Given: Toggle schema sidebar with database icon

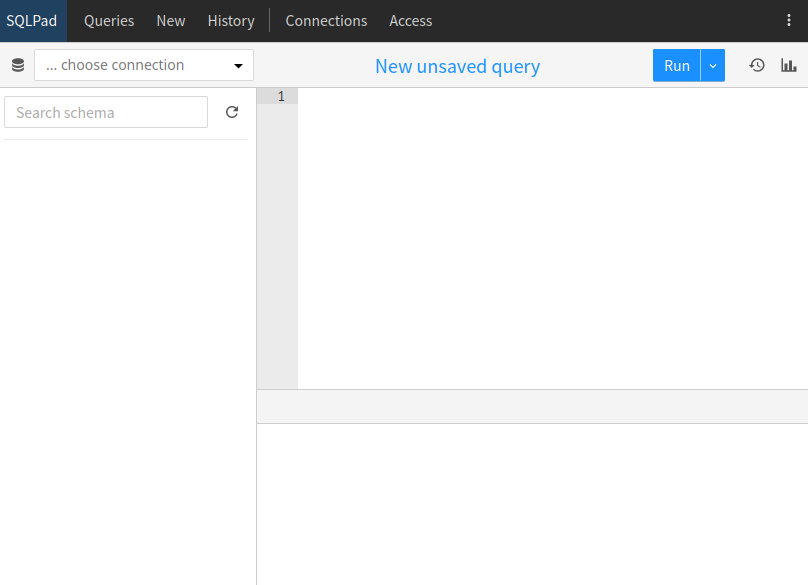Looking at the screenshot, I should tap(18, 66).
